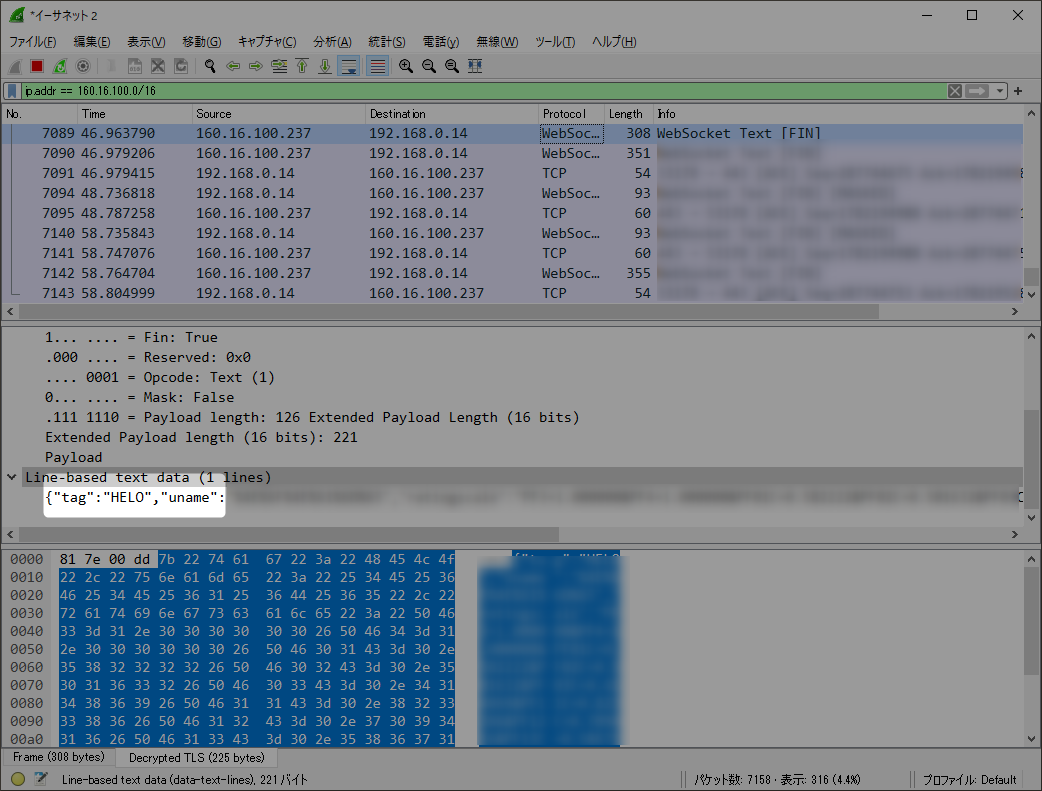Open capture file properties status icon
The image size is (1042, 791).
pos(41,779)
